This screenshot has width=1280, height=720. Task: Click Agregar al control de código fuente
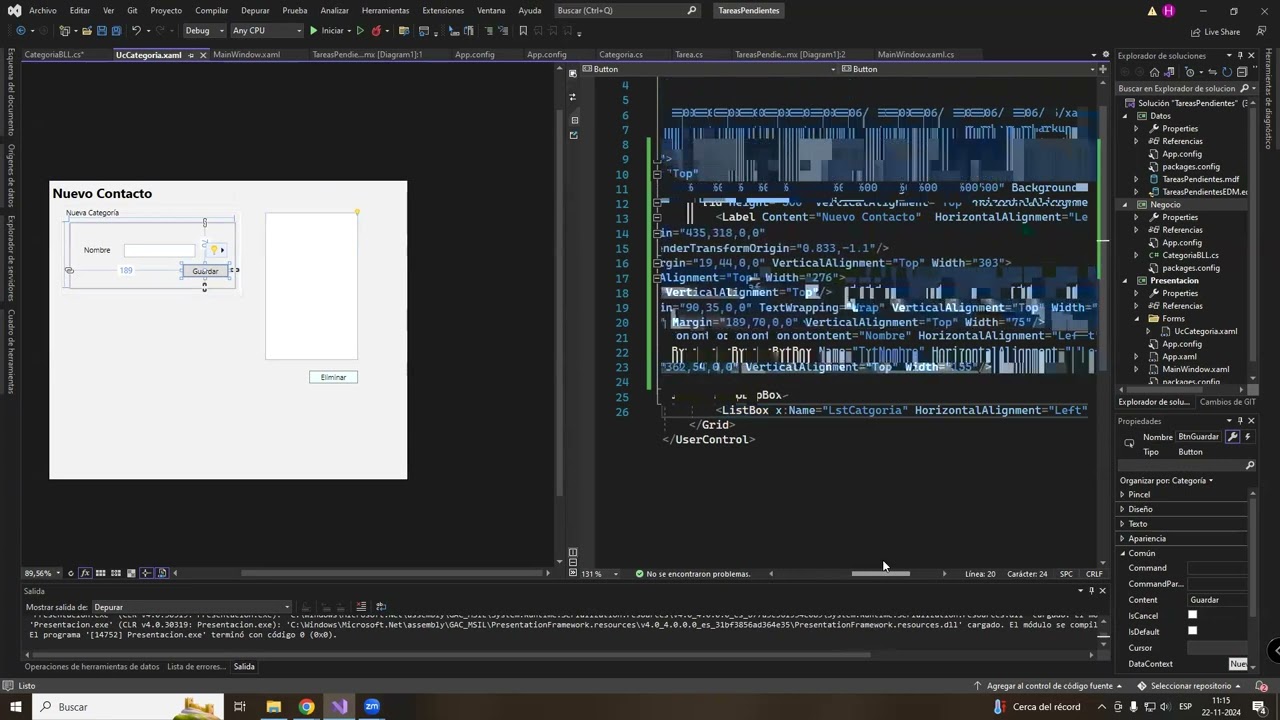click(x=1049, y=686)
